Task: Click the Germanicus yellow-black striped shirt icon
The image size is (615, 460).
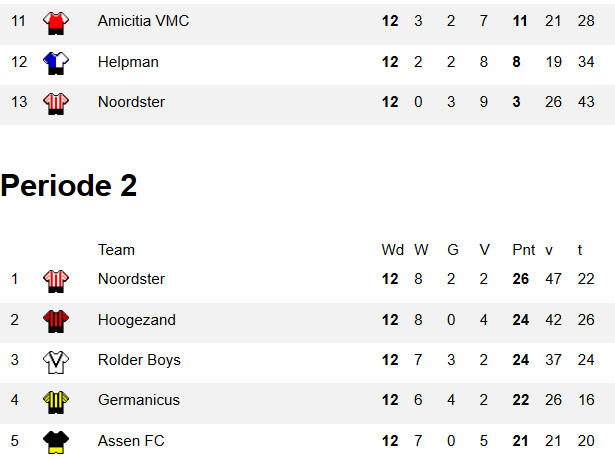Action: 56,402
